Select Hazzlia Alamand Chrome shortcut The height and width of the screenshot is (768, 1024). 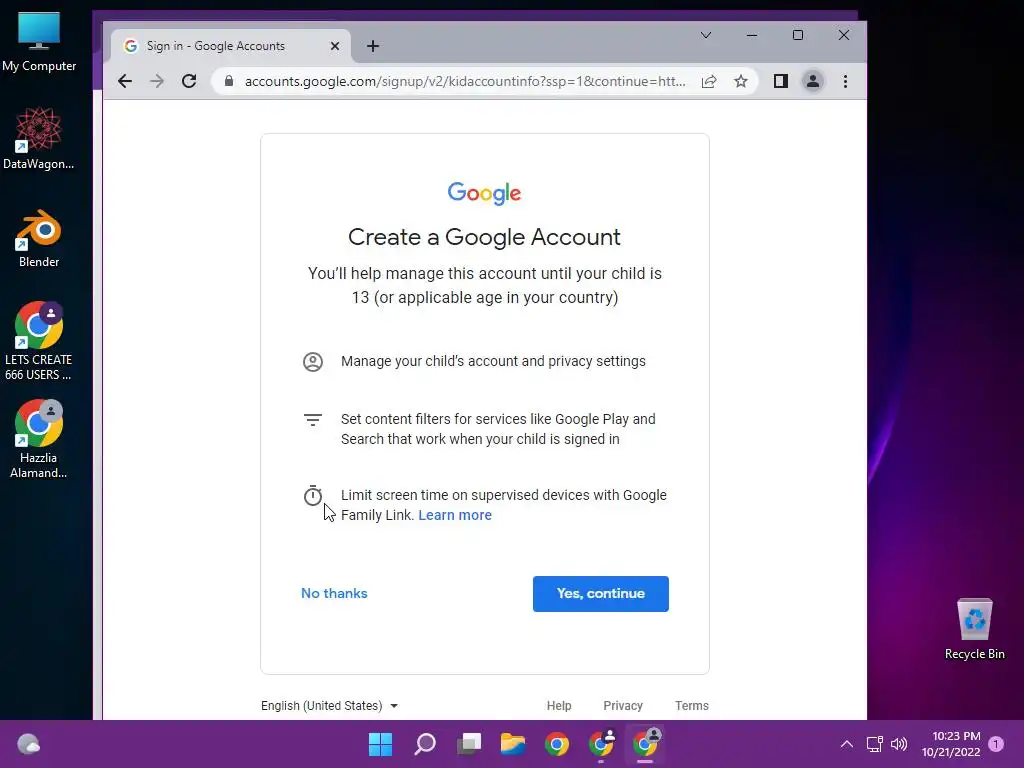tap(39, 439)
